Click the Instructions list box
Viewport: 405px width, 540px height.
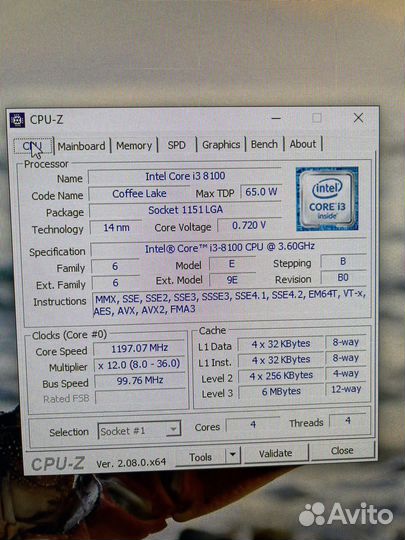pos(230,302)
